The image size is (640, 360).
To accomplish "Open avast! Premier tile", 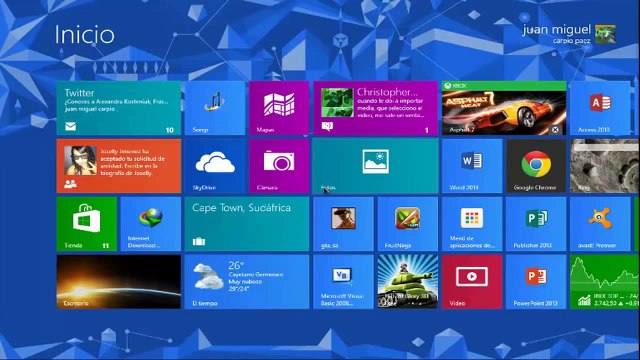I will (600, 224).
